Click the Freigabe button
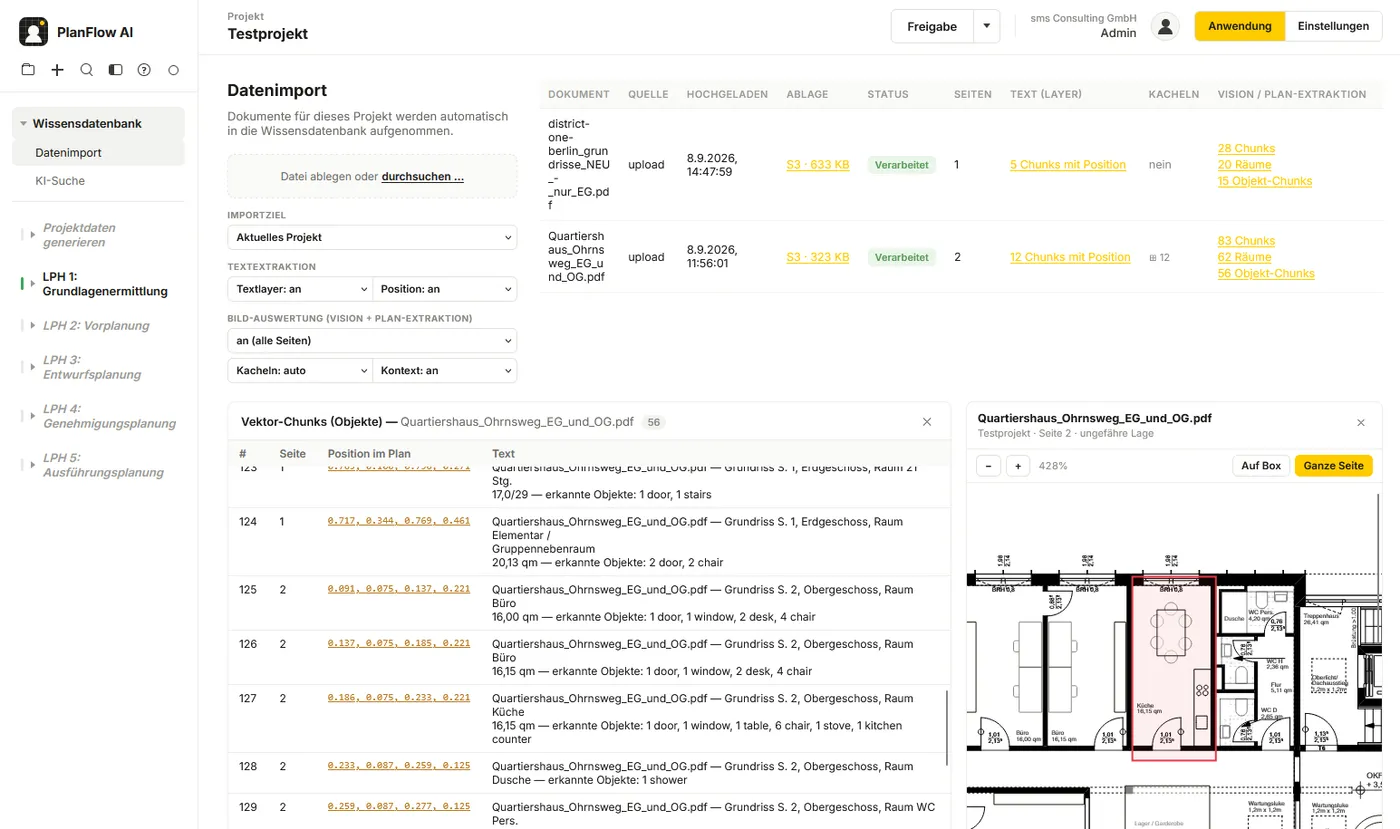The image size is (1400, 829). (x=932, y=27)
